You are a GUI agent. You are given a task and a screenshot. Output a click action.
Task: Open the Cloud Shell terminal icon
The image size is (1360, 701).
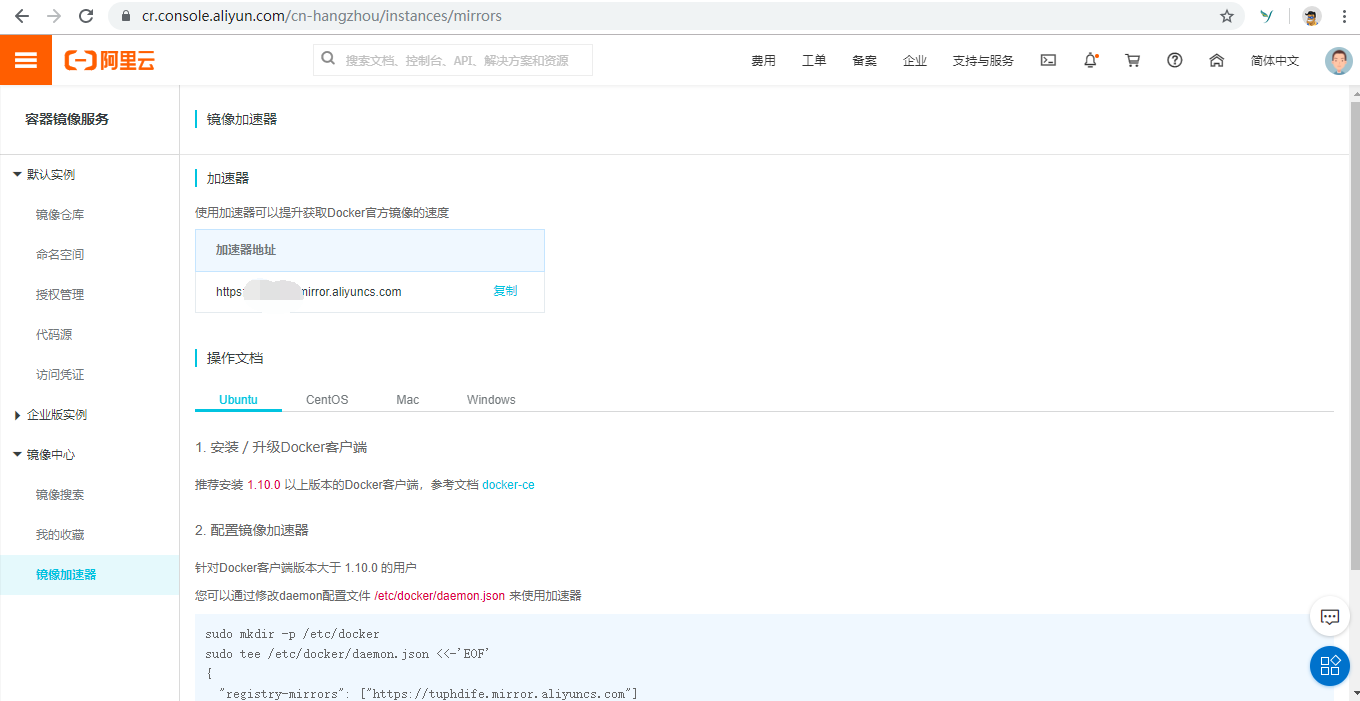[1048, 60]
